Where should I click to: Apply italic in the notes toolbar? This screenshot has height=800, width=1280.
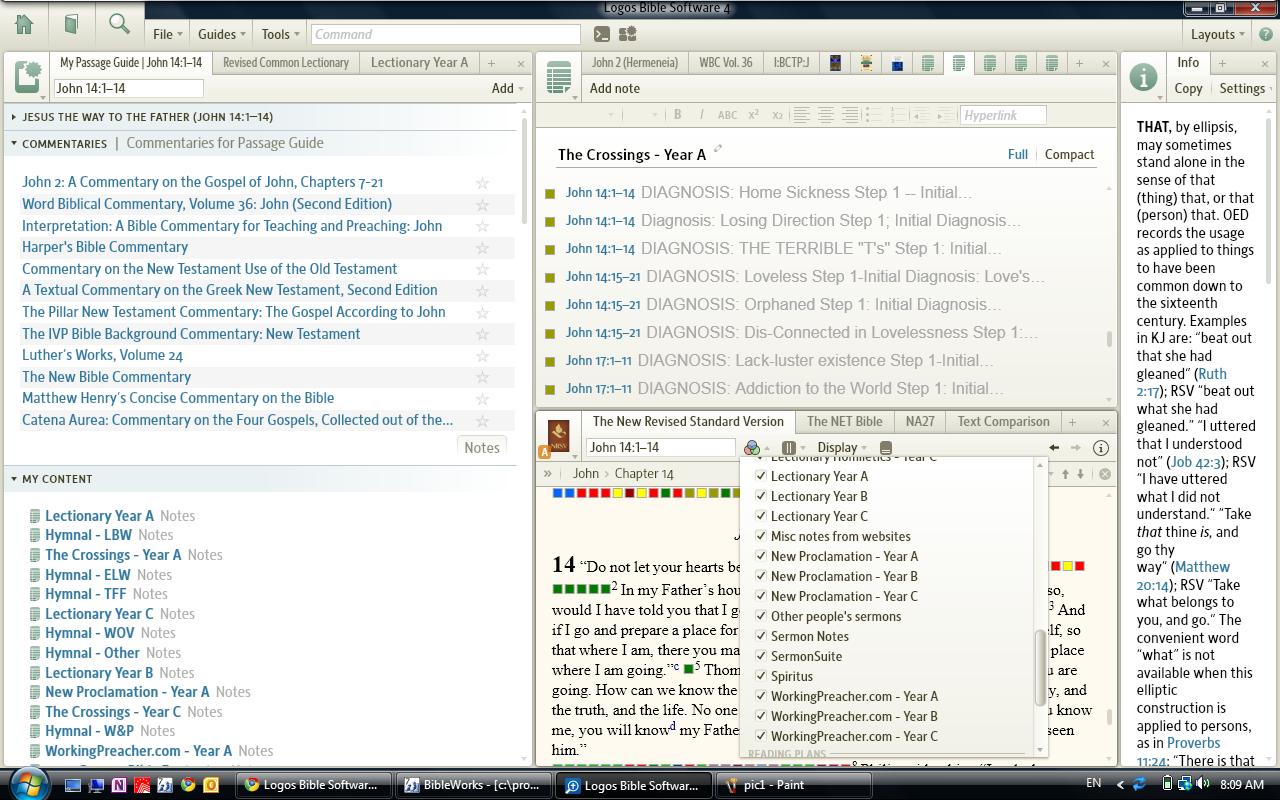pyautogui.click(x=702, y=115)
